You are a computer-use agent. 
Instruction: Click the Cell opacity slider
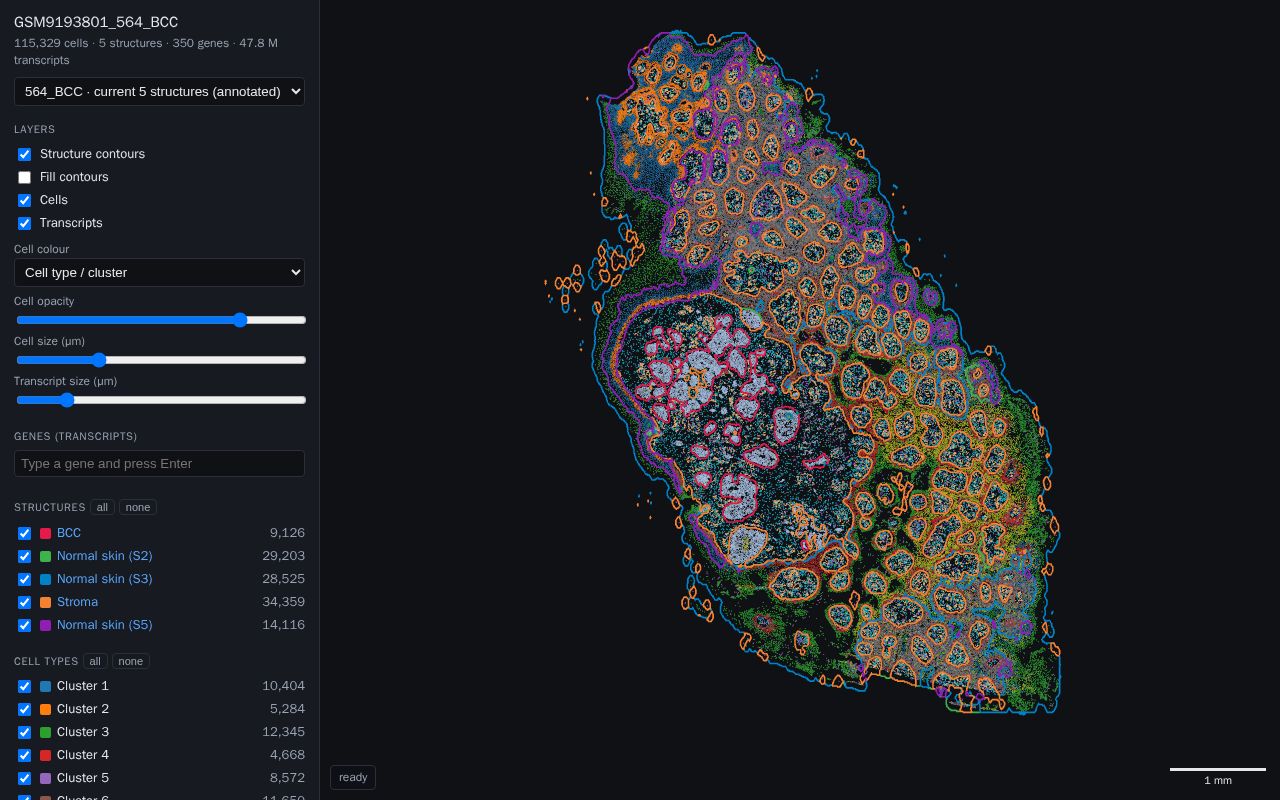pyautogui.click(x=161, y=320)
